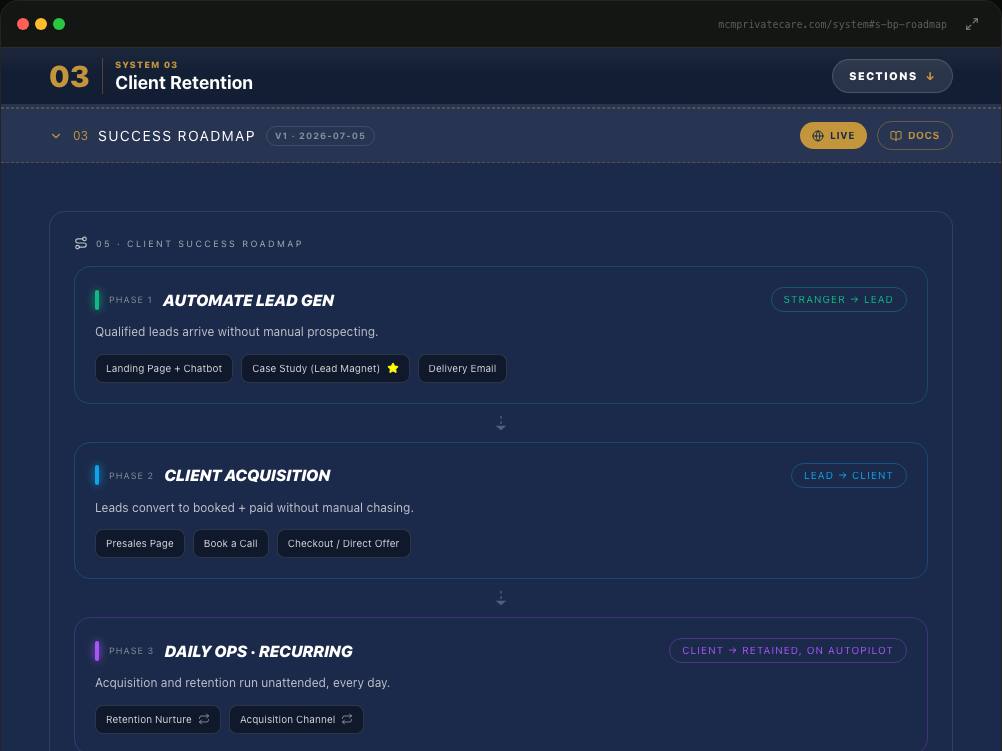The image size is (1002, 751).
Task: Open the Presales Page chip
Action: pyautogui.click(x=139, y=543)
